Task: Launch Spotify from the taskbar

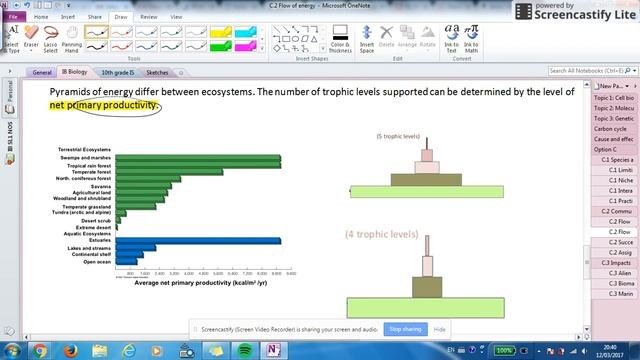Action: pos(244,351)
